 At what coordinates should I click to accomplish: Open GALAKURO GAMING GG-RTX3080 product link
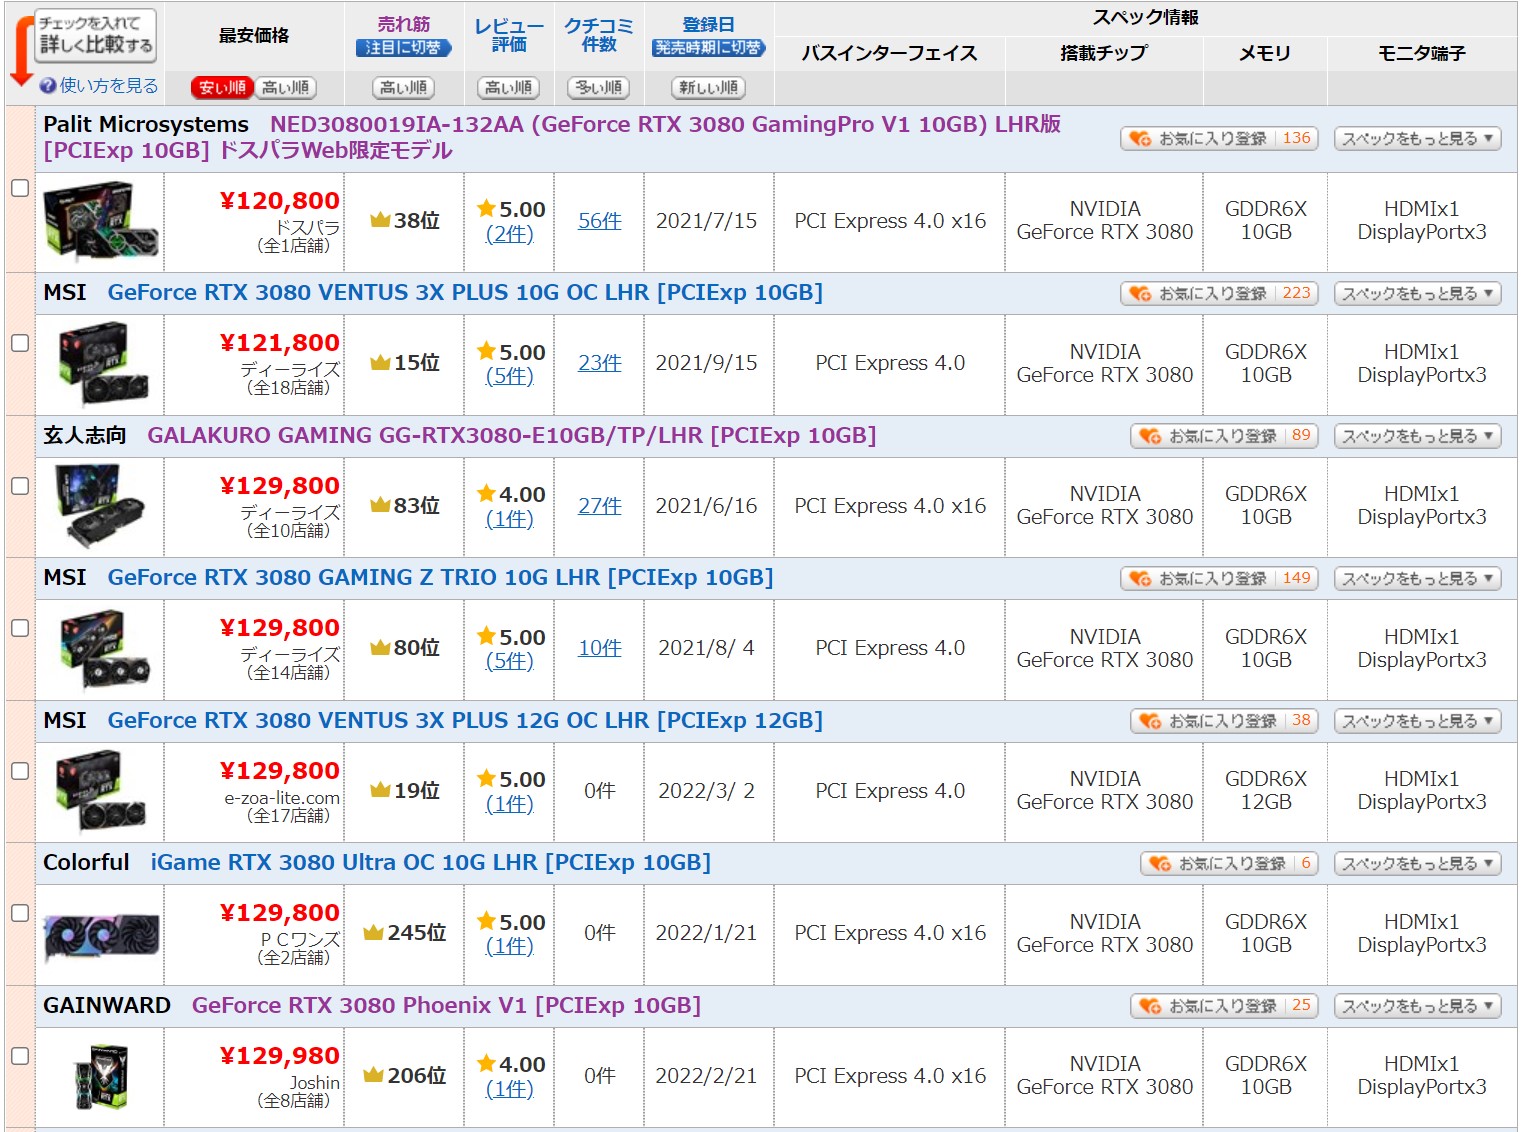(x=511, y=436)
